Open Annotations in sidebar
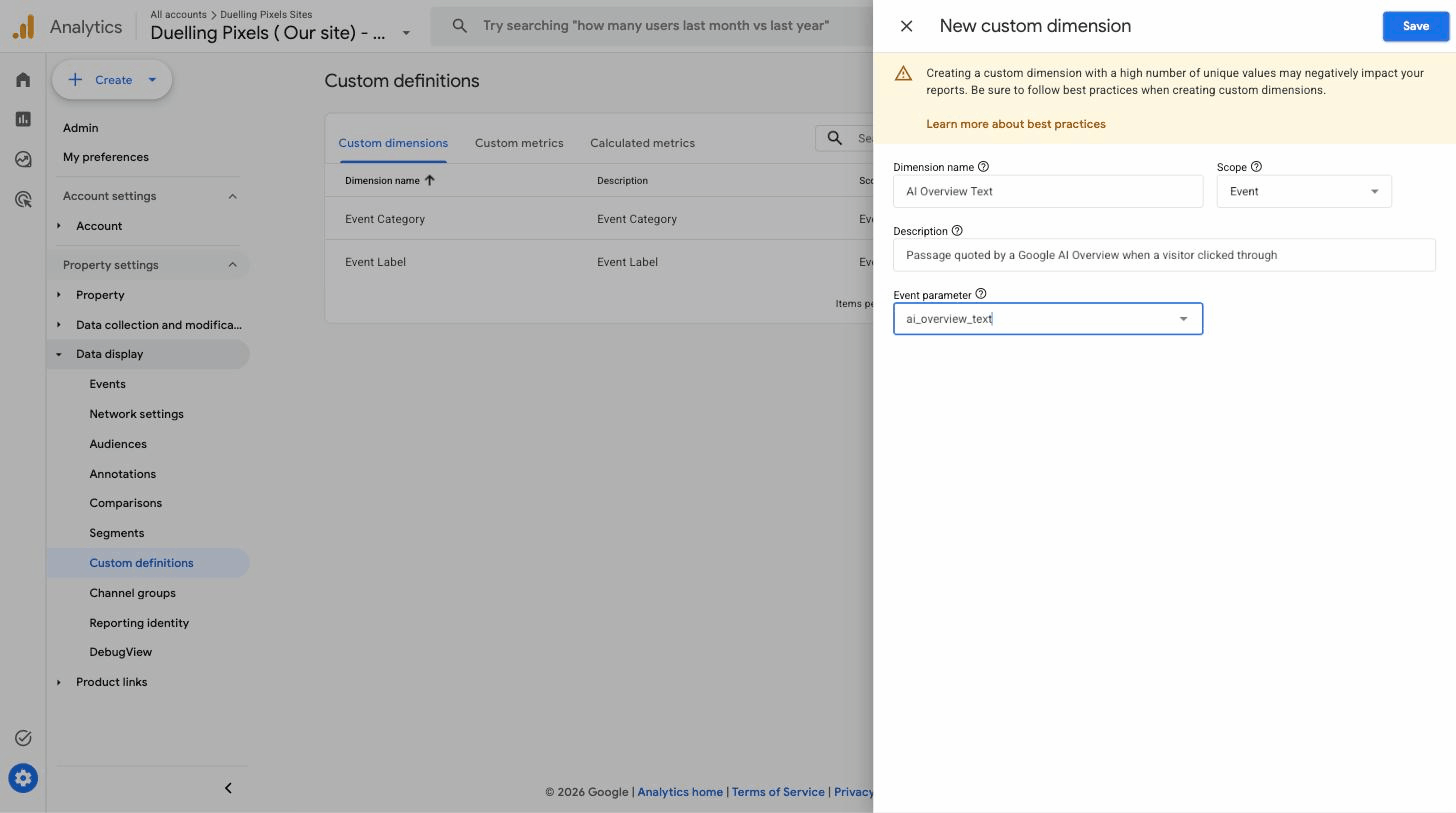This screenshot has height=813, width=1456. pyautogui.click(x=122, y=474)
